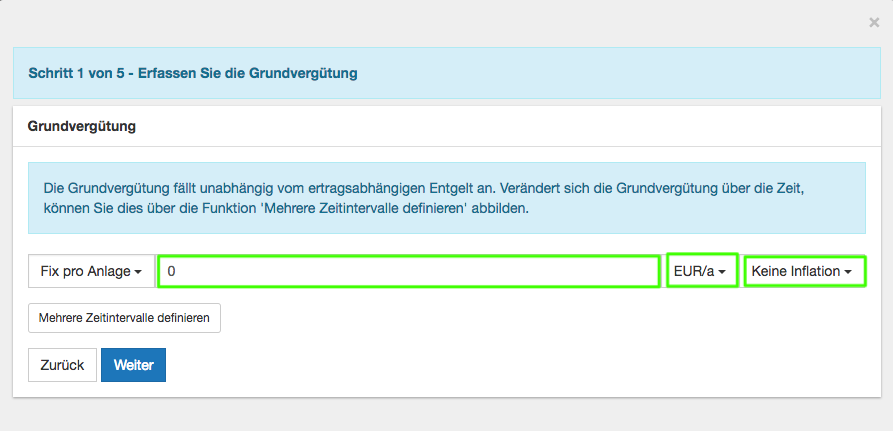Click the 'Schritt 1 von 5' step header
This screenshot has height=431, width=893.
tap(70, 73)
